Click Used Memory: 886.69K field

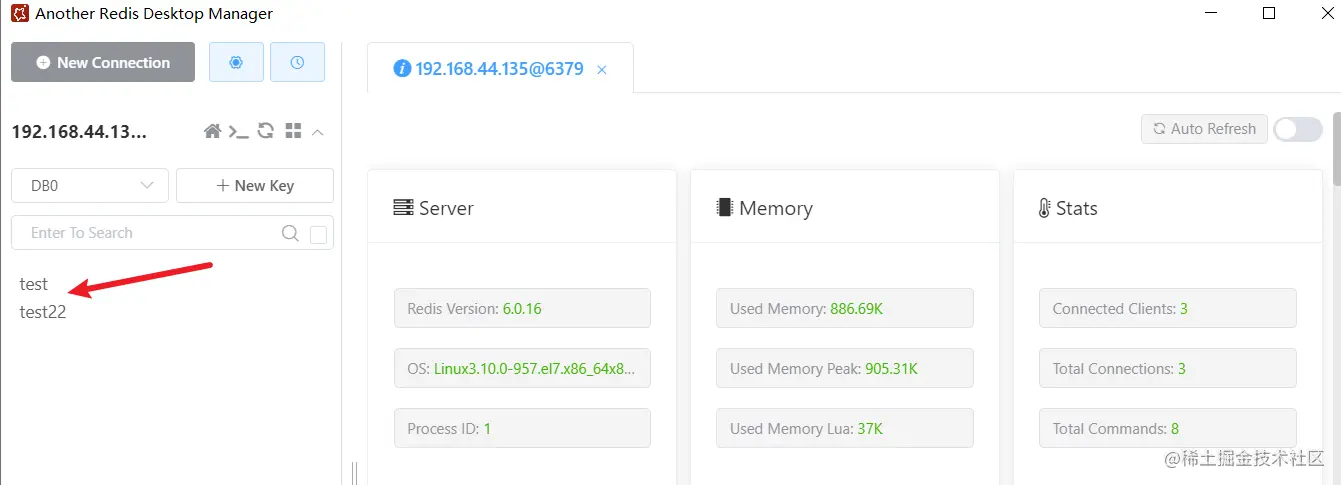click(x=845, y=308)
